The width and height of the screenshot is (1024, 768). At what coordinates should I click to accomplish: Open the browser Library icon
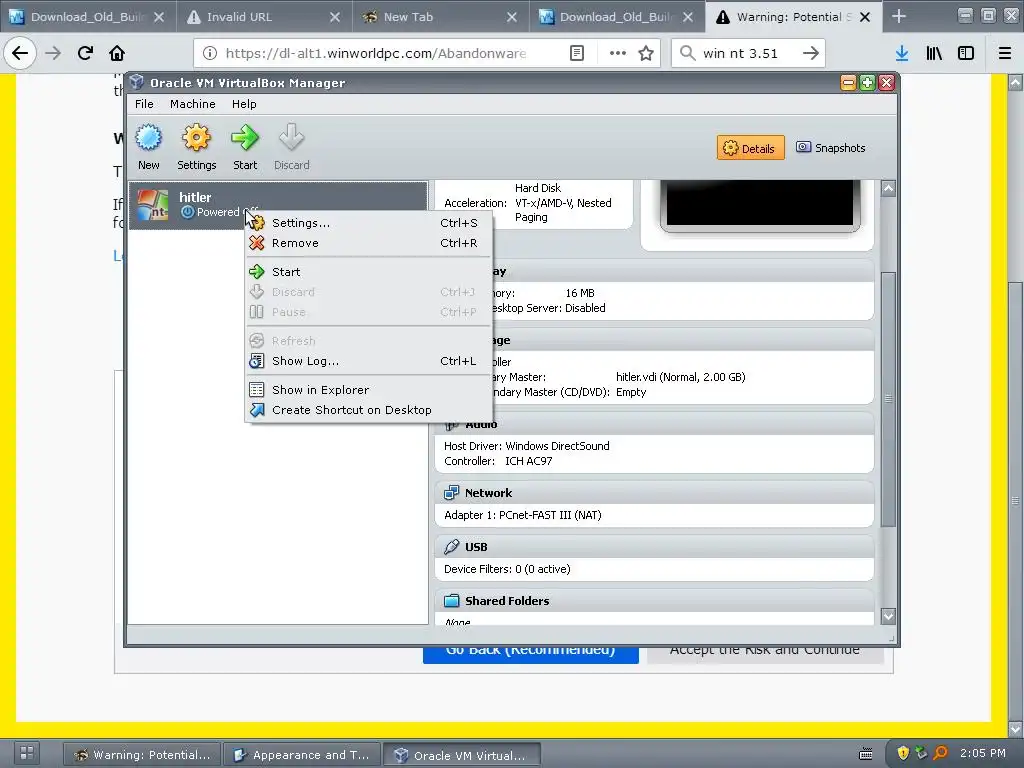pos(934,53)
